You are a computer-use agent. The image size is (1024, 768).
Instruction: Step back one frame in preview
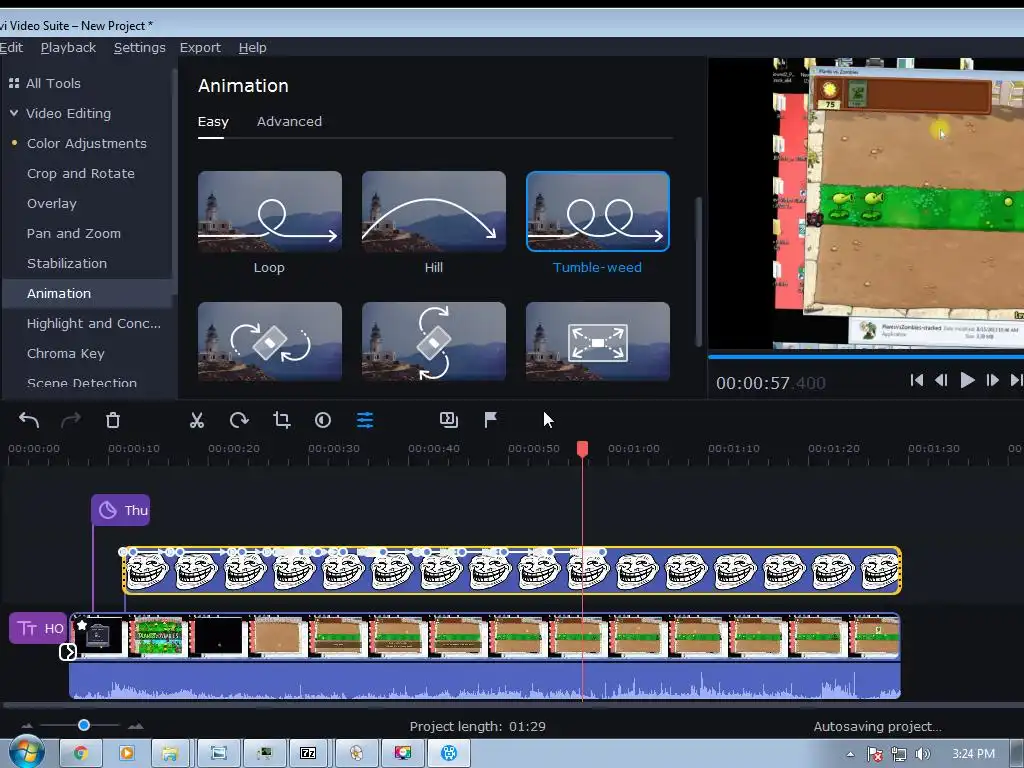[x=941, y=380]
